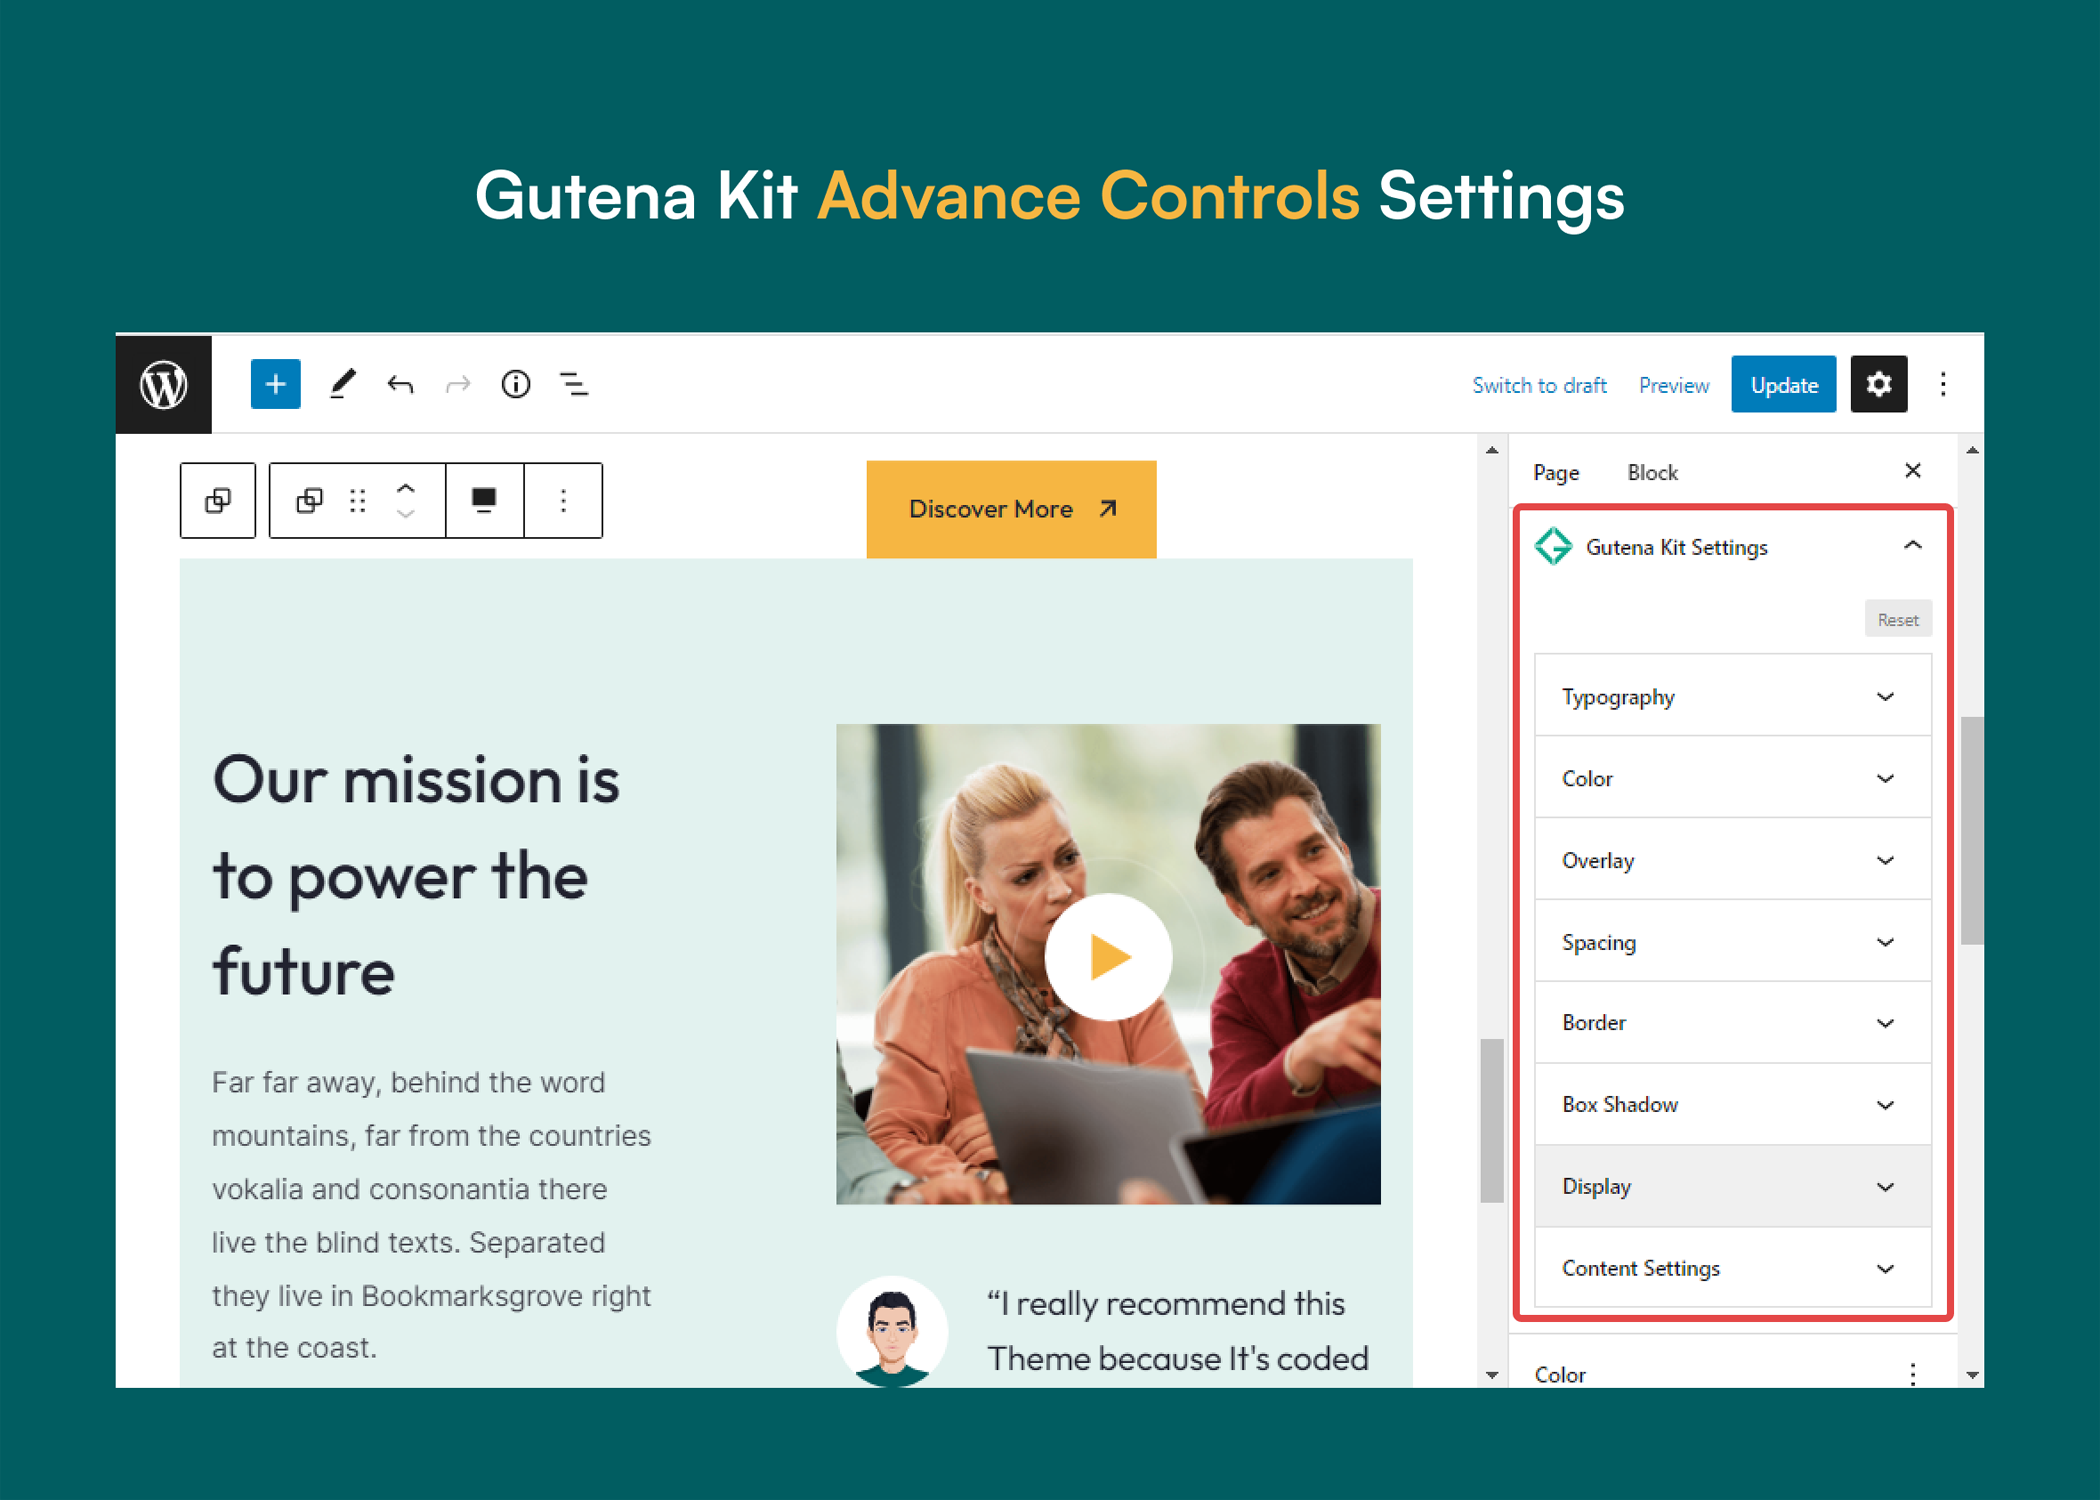Move the block up with the arrow
Viewport: 2100px width, 1500px height.
tap(405, 488)
